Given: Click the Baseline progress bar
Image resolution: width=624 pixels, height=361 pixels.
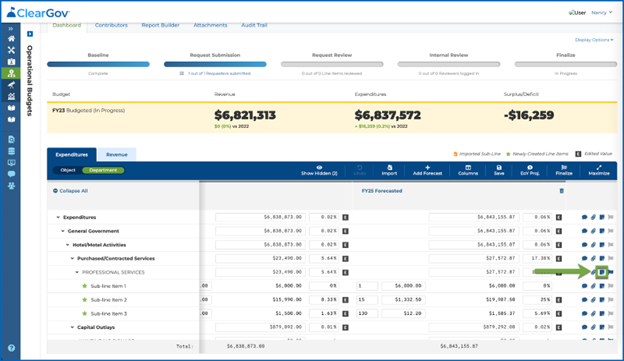Looking at the screenshot, I should tap(98, 64).
